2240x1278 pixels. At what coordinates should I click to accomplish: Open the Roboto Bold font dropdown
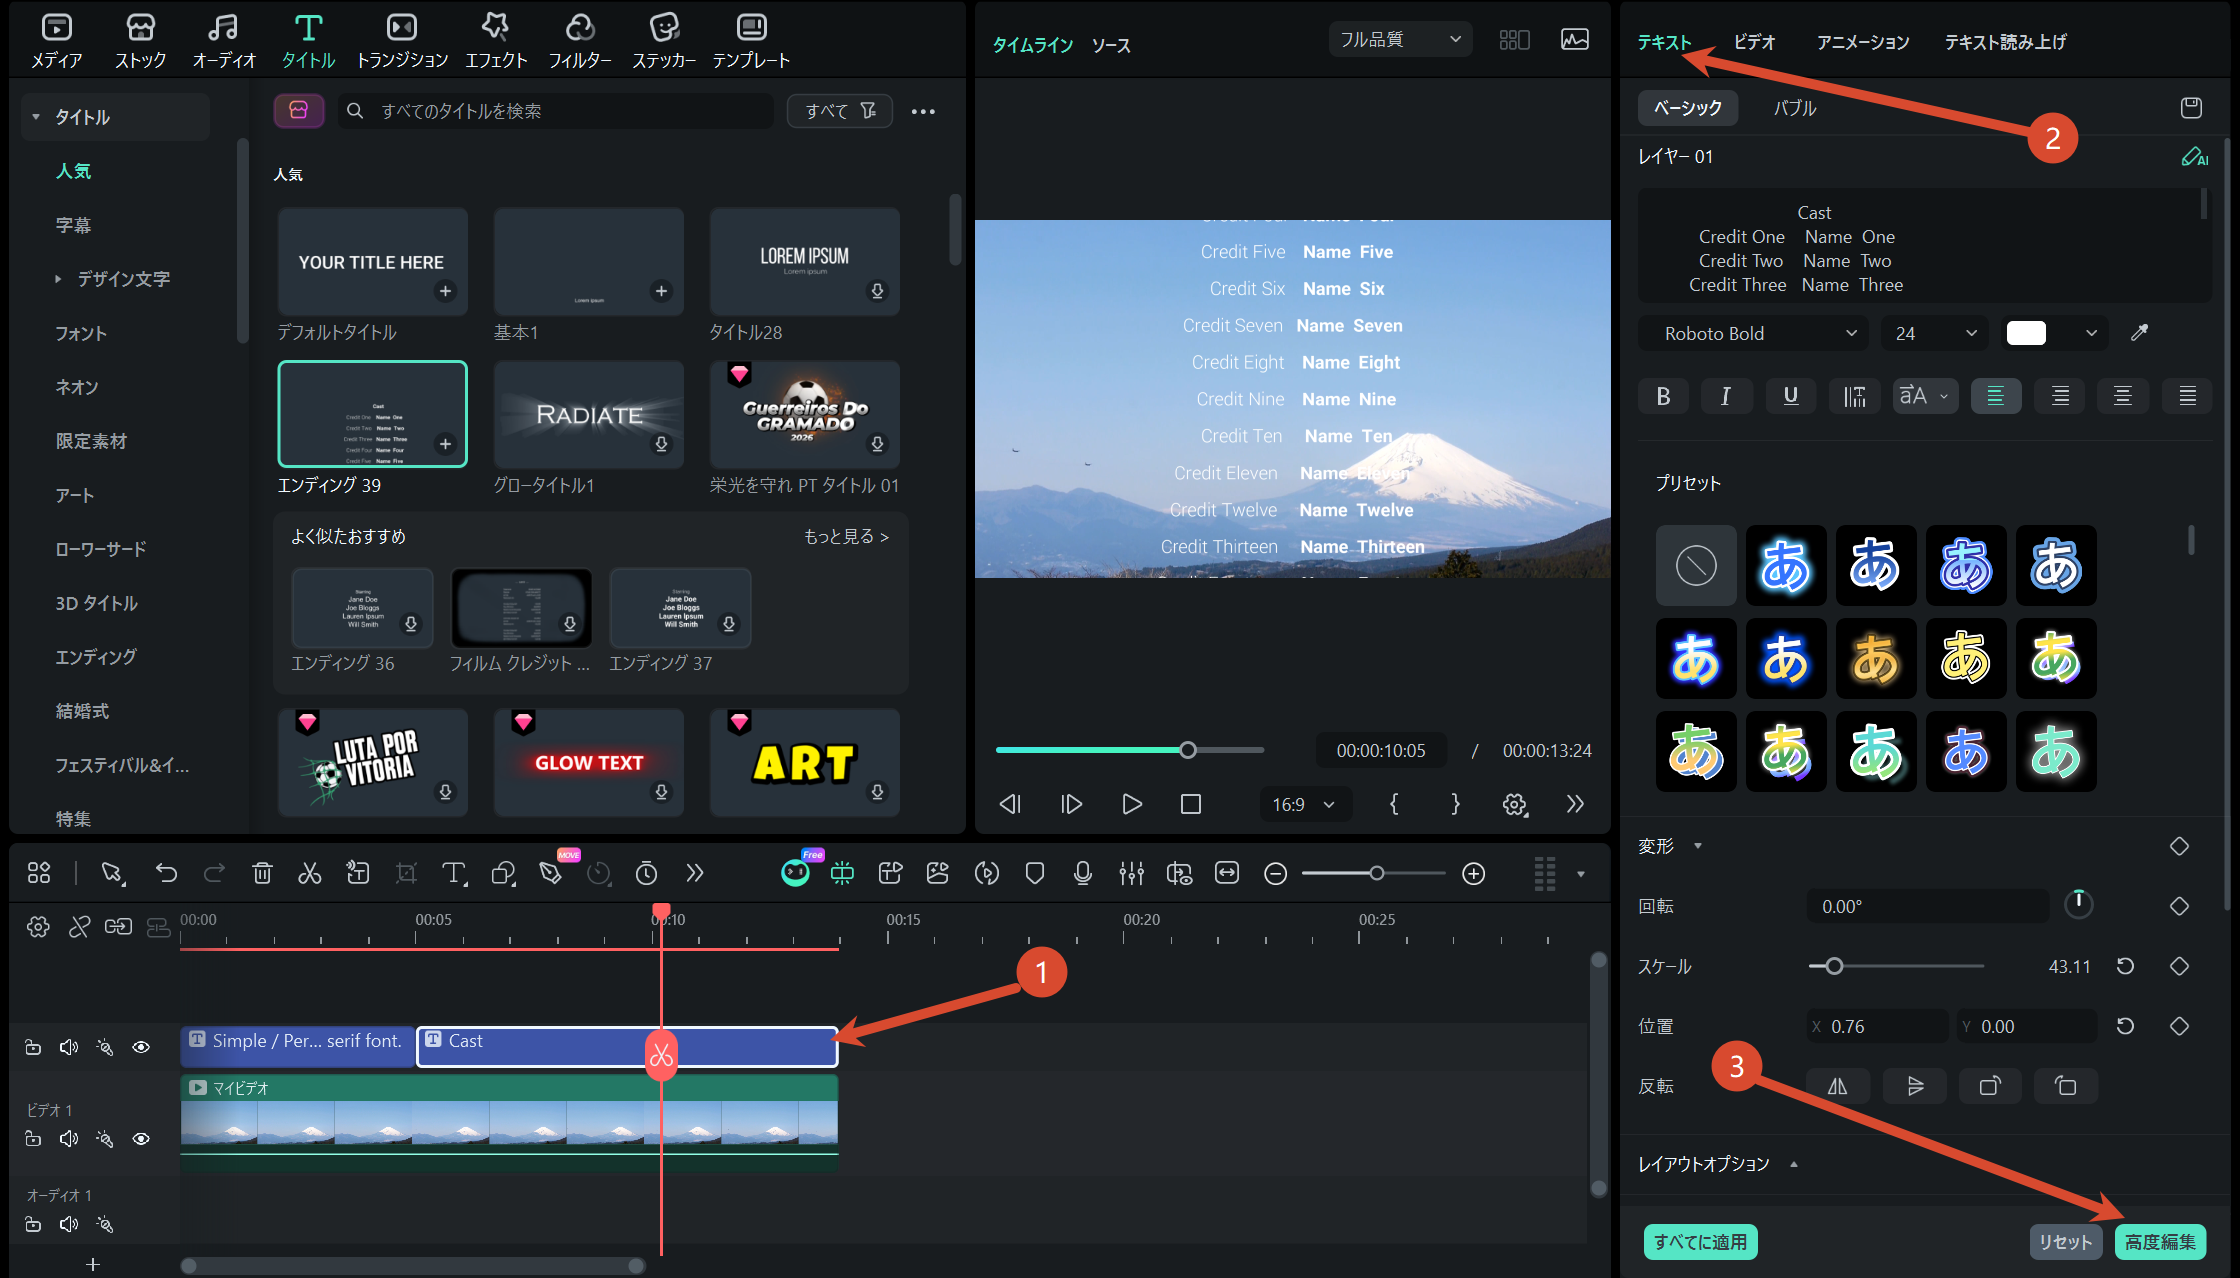click(1755, 334)
